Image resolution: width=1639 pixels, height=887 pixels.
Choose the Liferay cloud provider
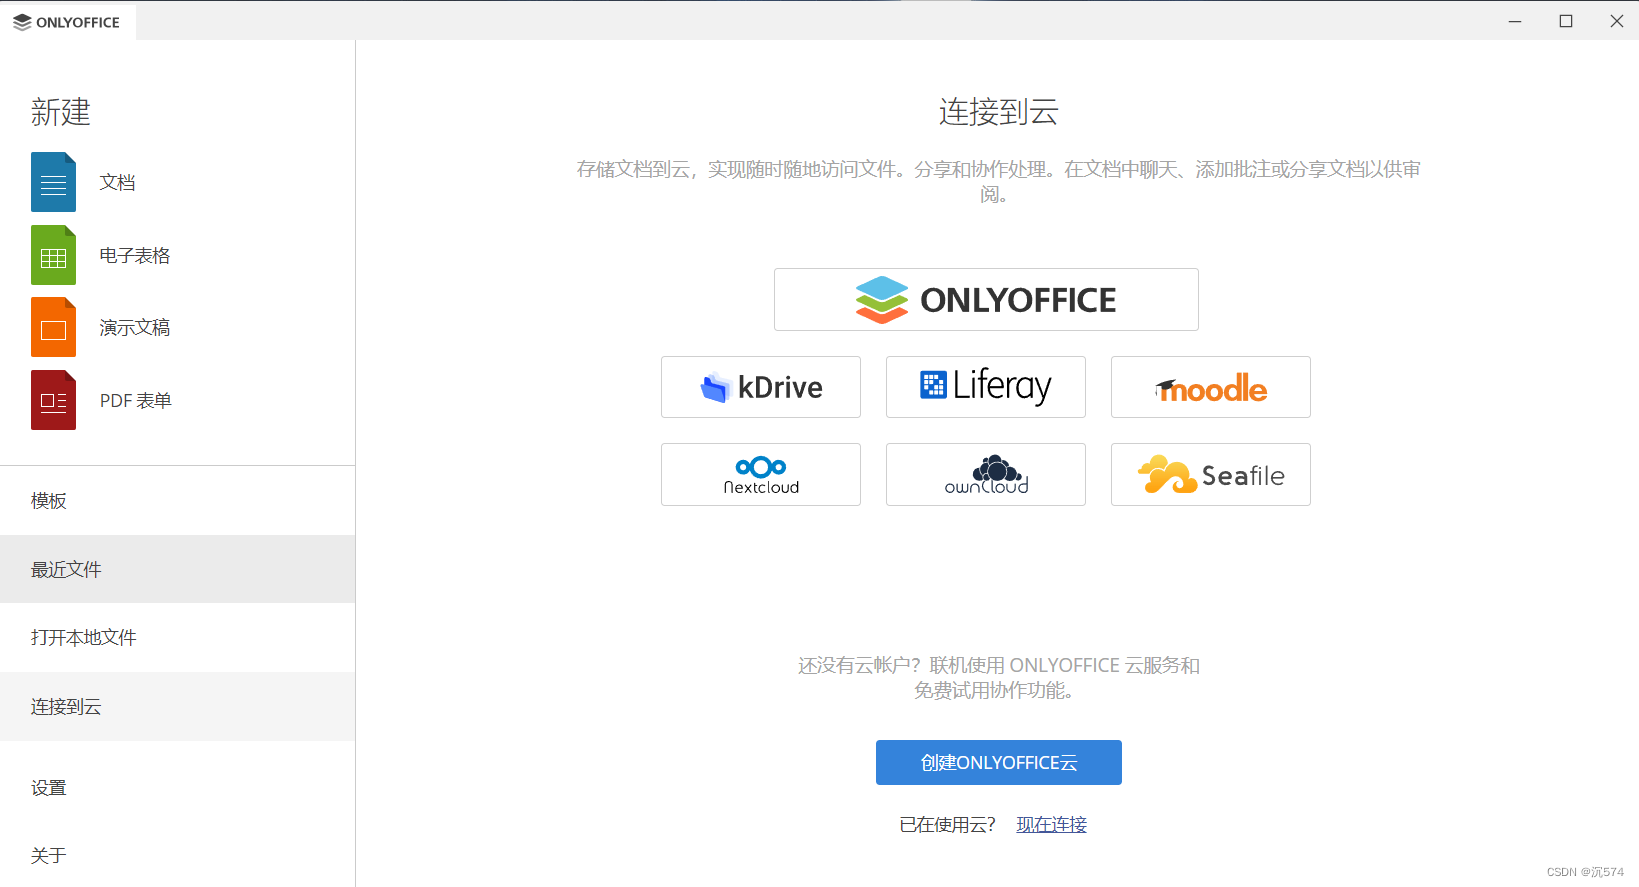986,387
